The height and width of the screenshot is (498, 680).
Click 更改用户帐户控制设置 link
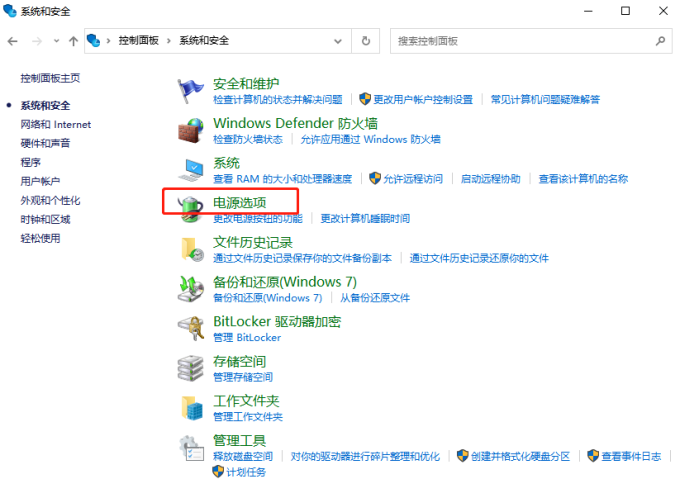(x=423, y=100)
